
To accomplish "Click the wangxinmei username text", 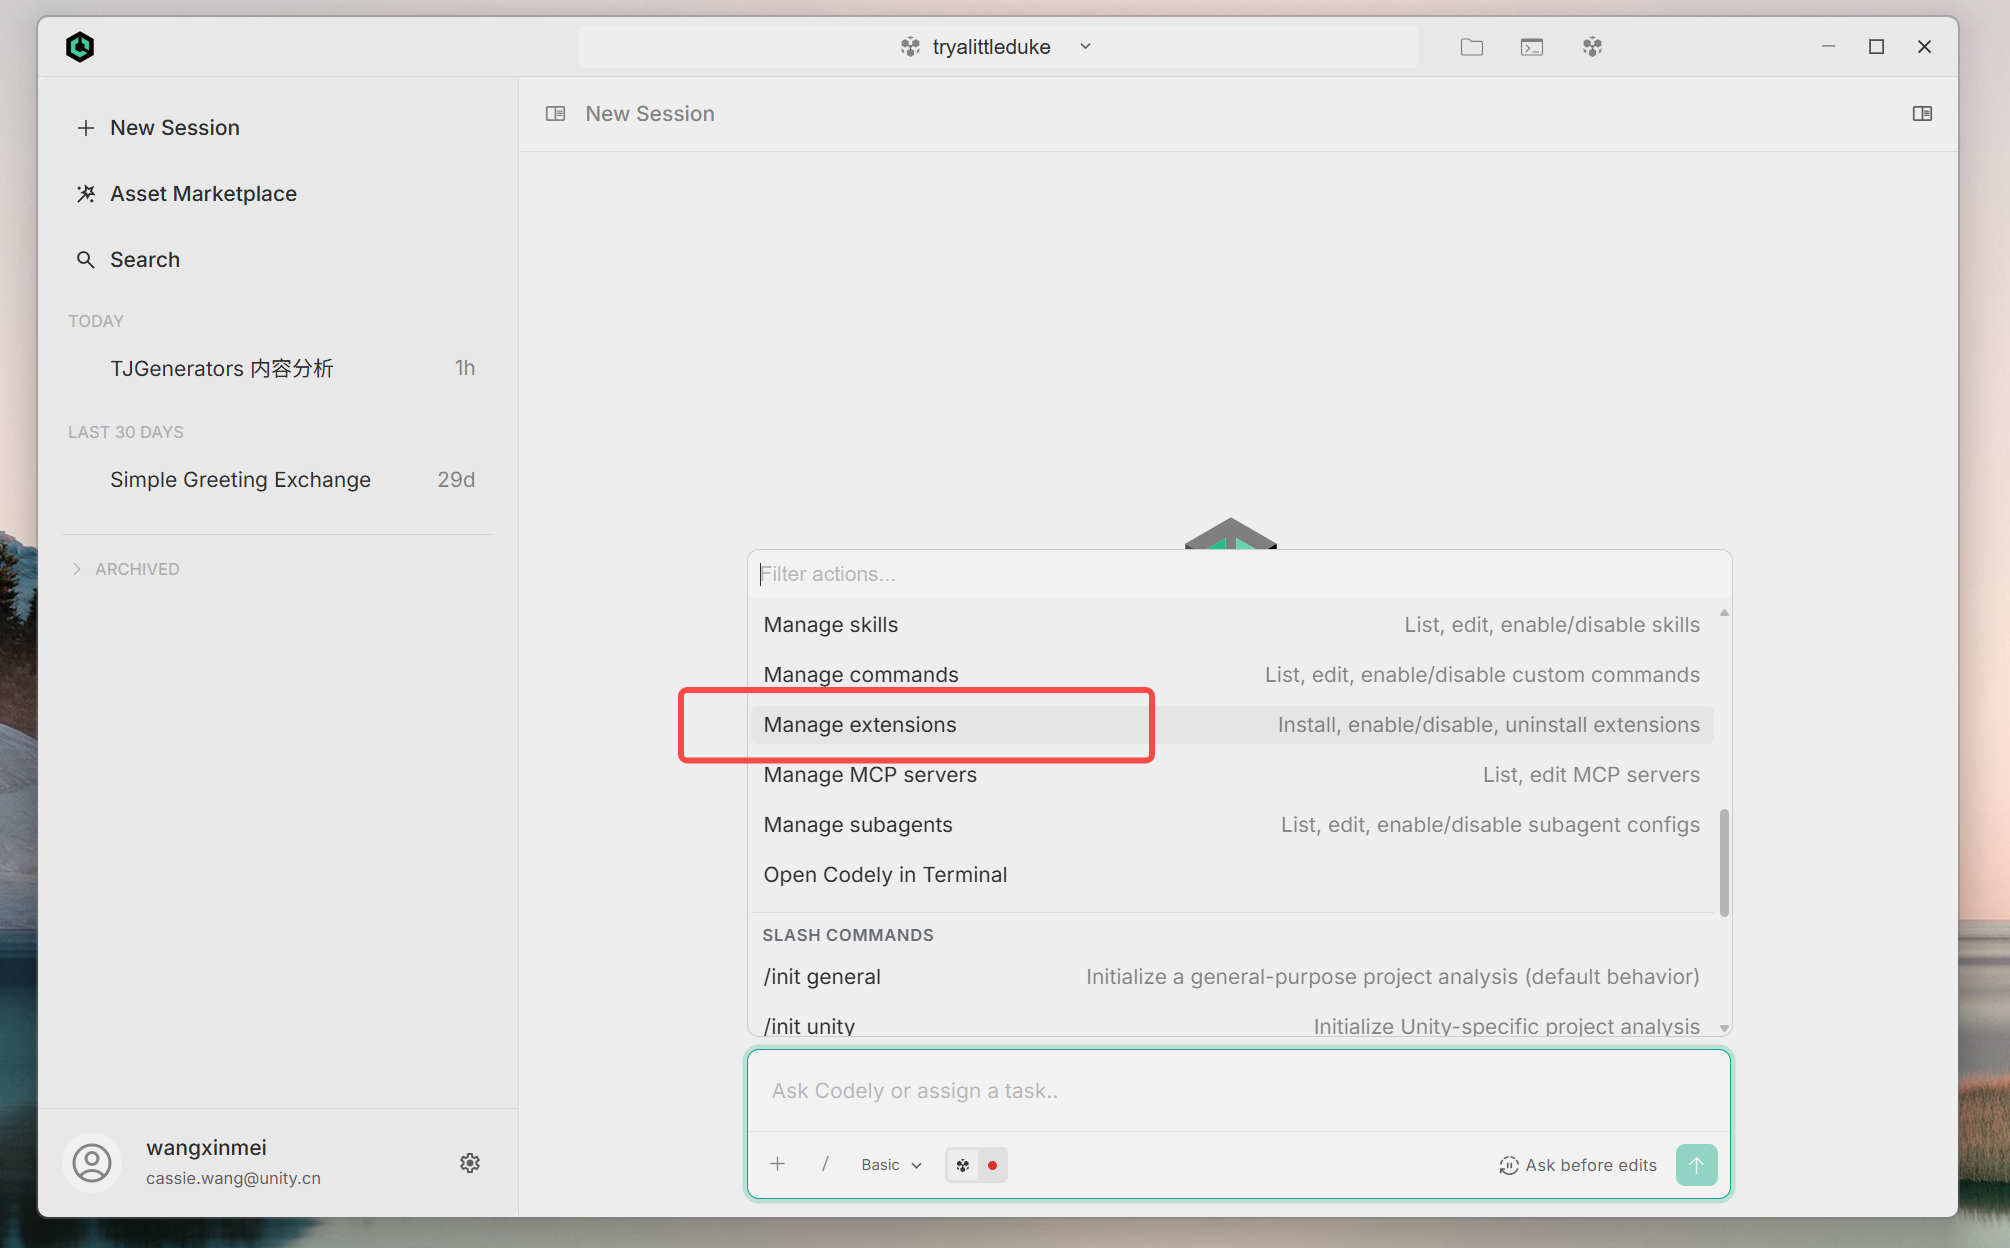I will coord(206,1148).
